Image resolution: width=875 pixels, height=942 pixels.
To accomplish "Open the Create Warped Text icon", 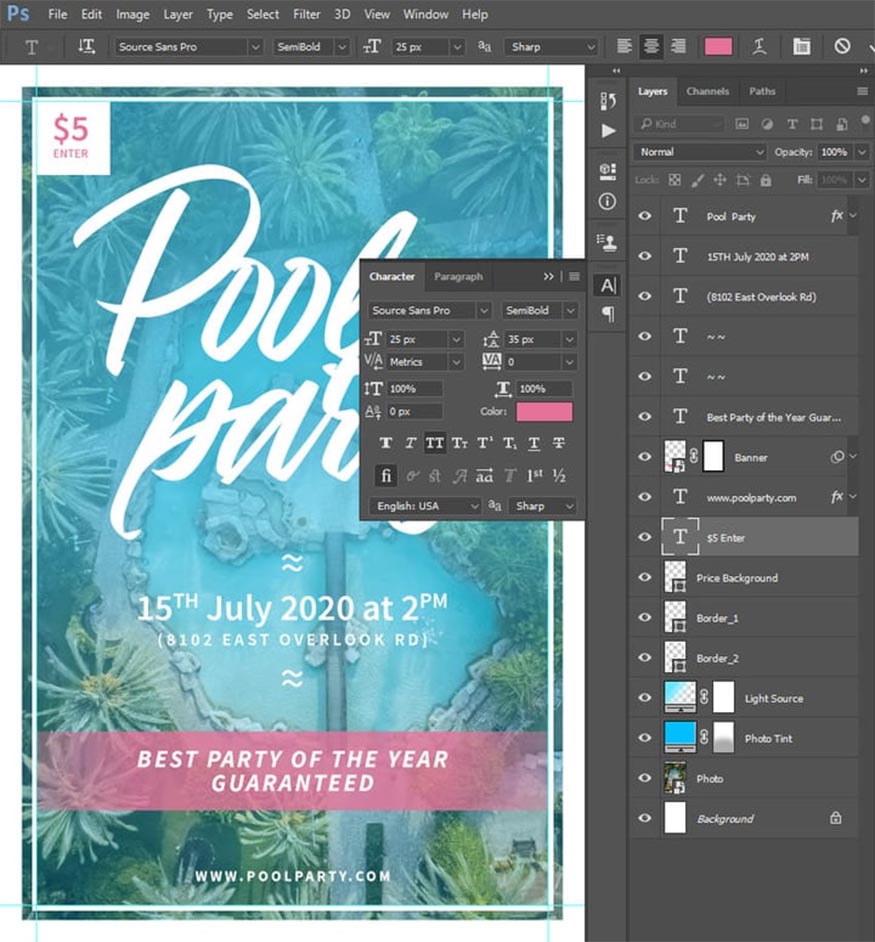I will pyautogui.click(x=760, y=46).
